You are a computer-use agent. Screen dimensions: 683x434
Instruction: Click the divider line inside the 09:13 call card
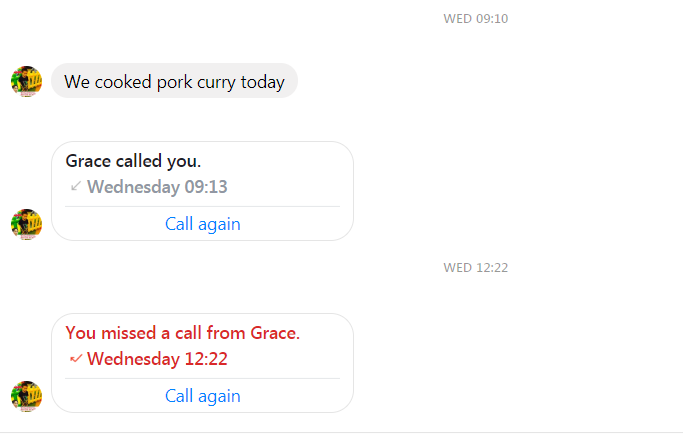203,207
